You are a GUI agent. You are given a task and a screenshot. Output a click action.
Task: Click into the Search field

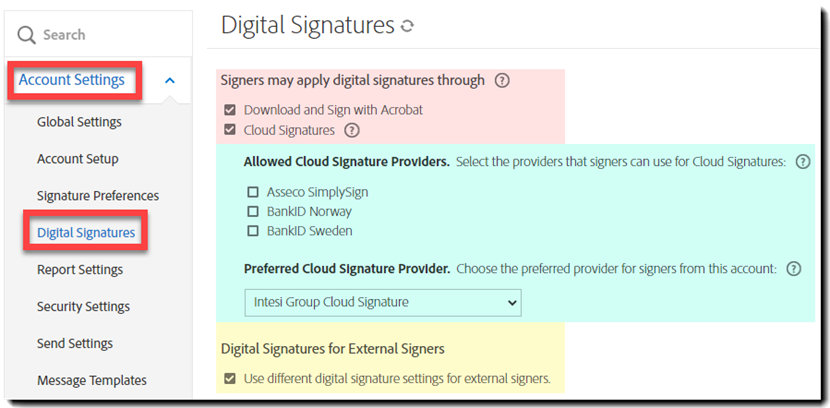click(x=100, y=35)
